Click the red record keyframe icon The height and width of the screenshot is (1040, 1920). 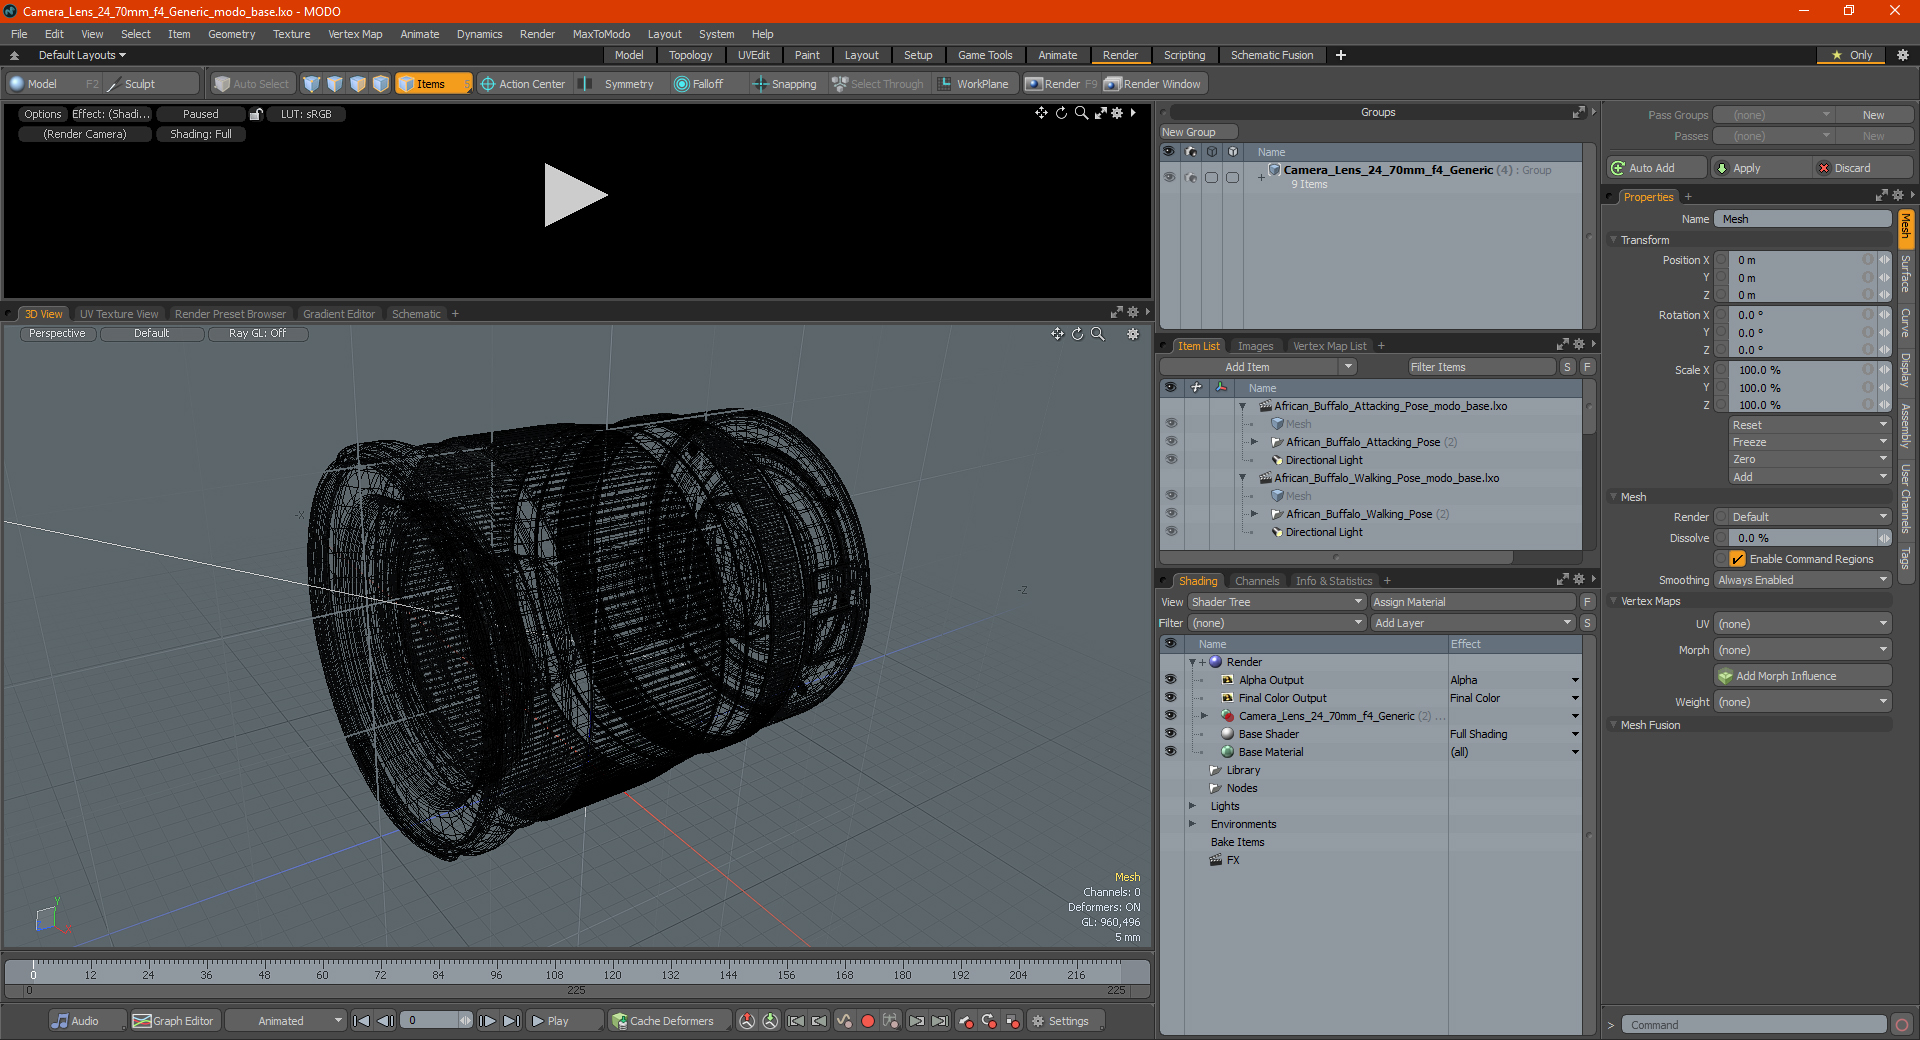(x=868, y=1021)
